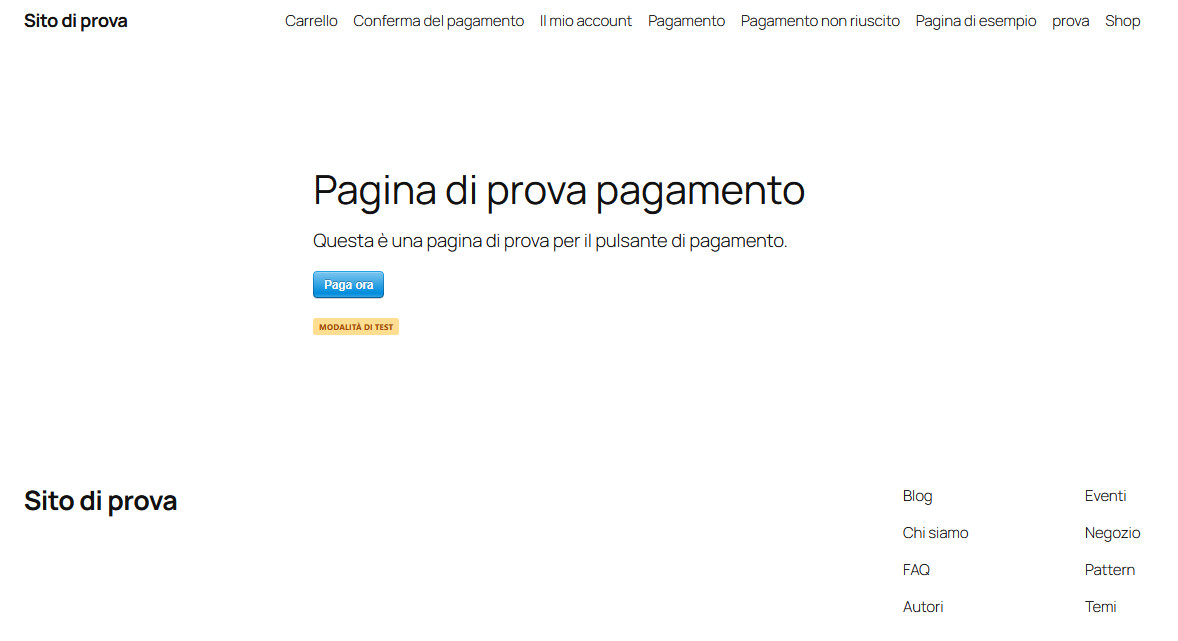Visit the Pagamento non riuscito page
Screen dimensions: 1178x641
[820, 20]
